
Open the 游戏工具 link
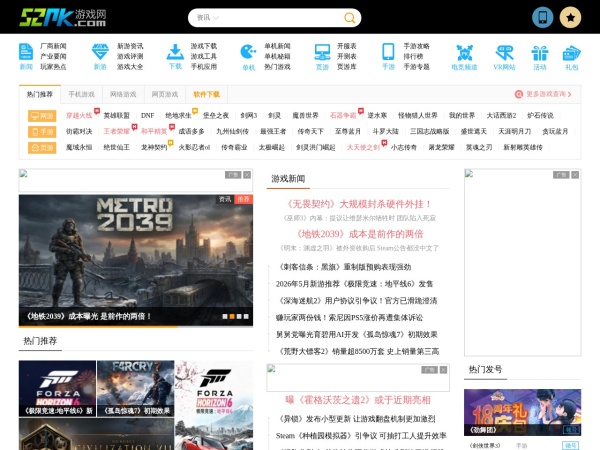coord(204,56)
